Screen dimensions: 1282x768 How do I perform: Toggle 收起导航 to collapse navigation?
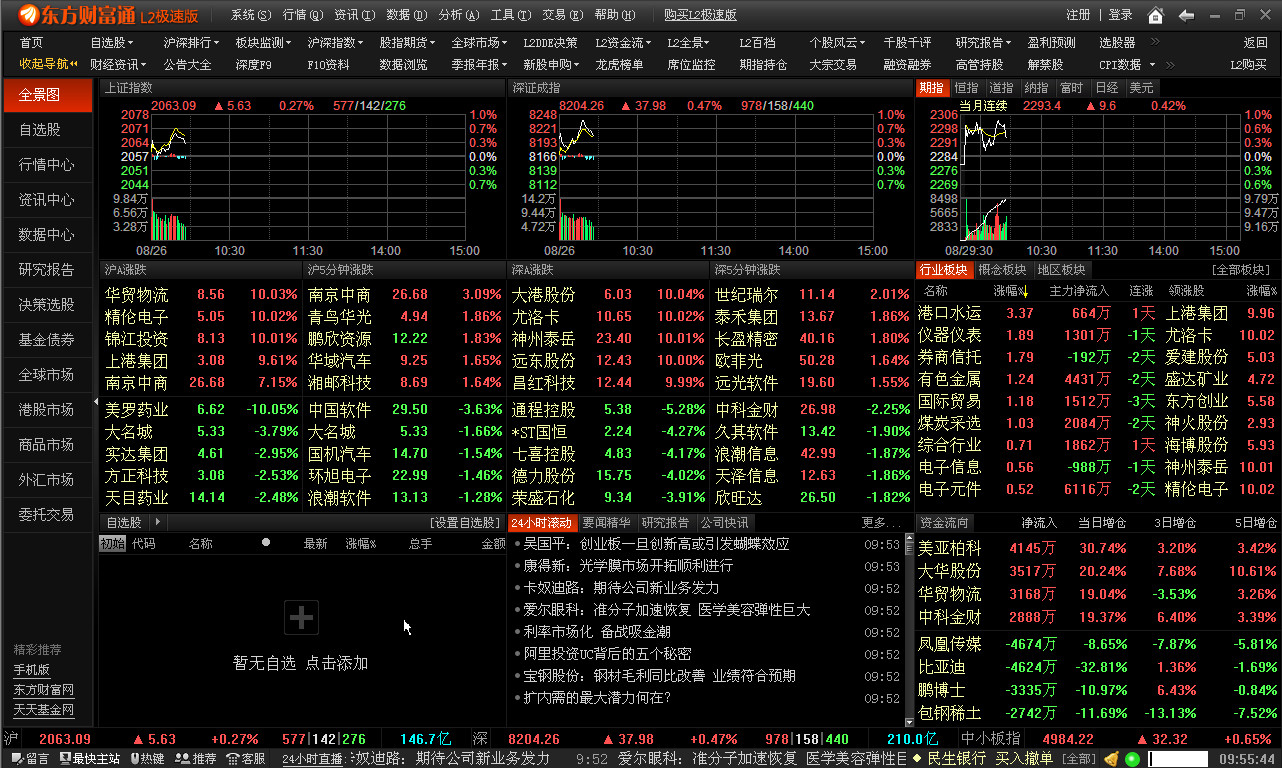tap(47, 65)
